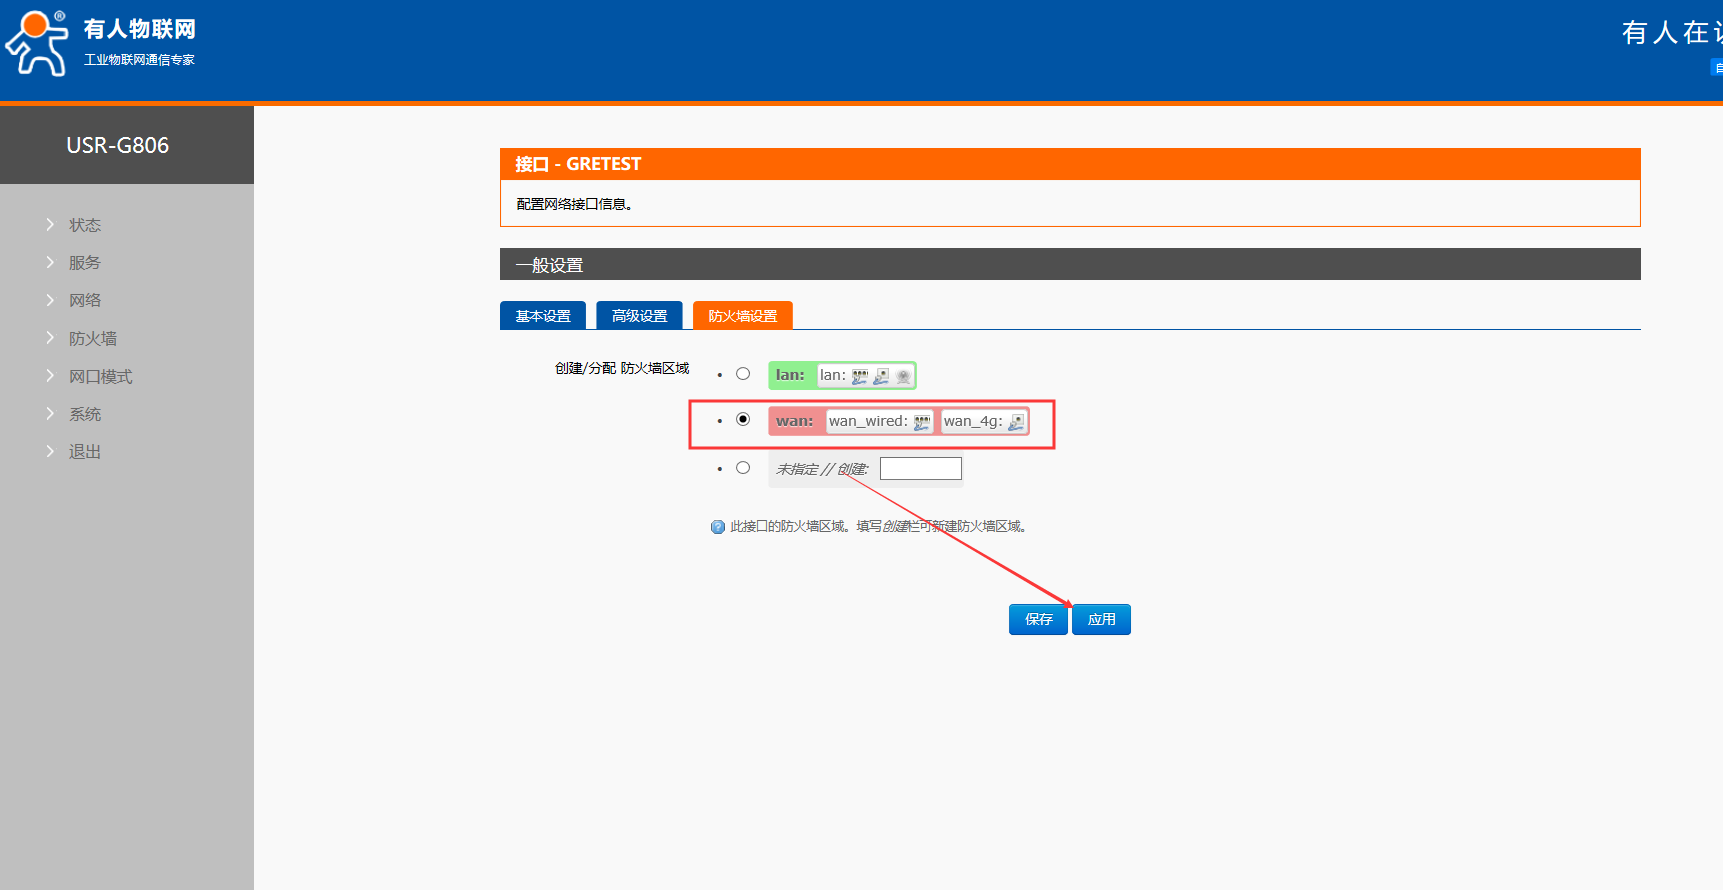Image resolution: width=1723 pixels, height=890 pixels.
Task: Click the blue help question mark icon
Action: coord(717,527)
